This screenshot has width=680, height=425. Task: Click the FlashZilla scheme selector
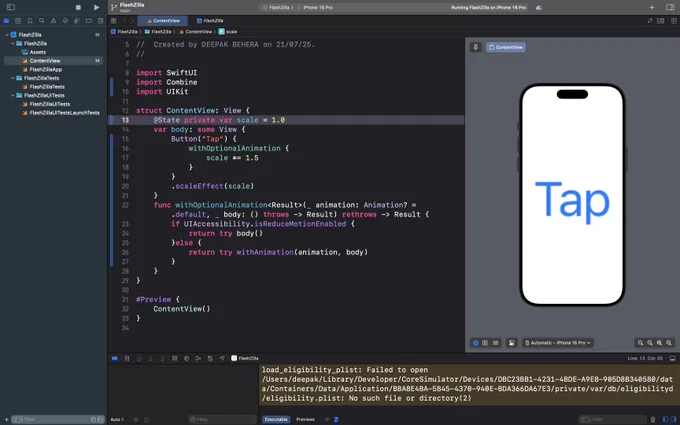[278, 7]
